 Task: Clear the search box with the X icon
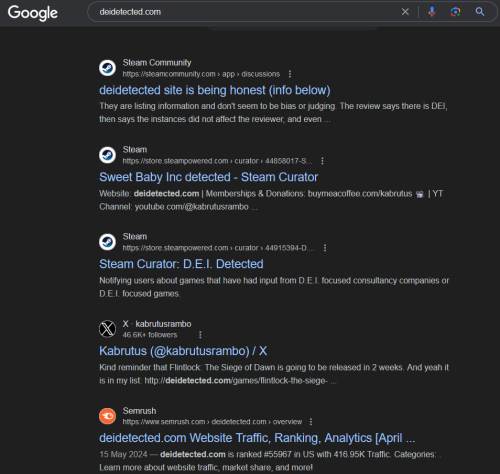(x=405, y=12)
